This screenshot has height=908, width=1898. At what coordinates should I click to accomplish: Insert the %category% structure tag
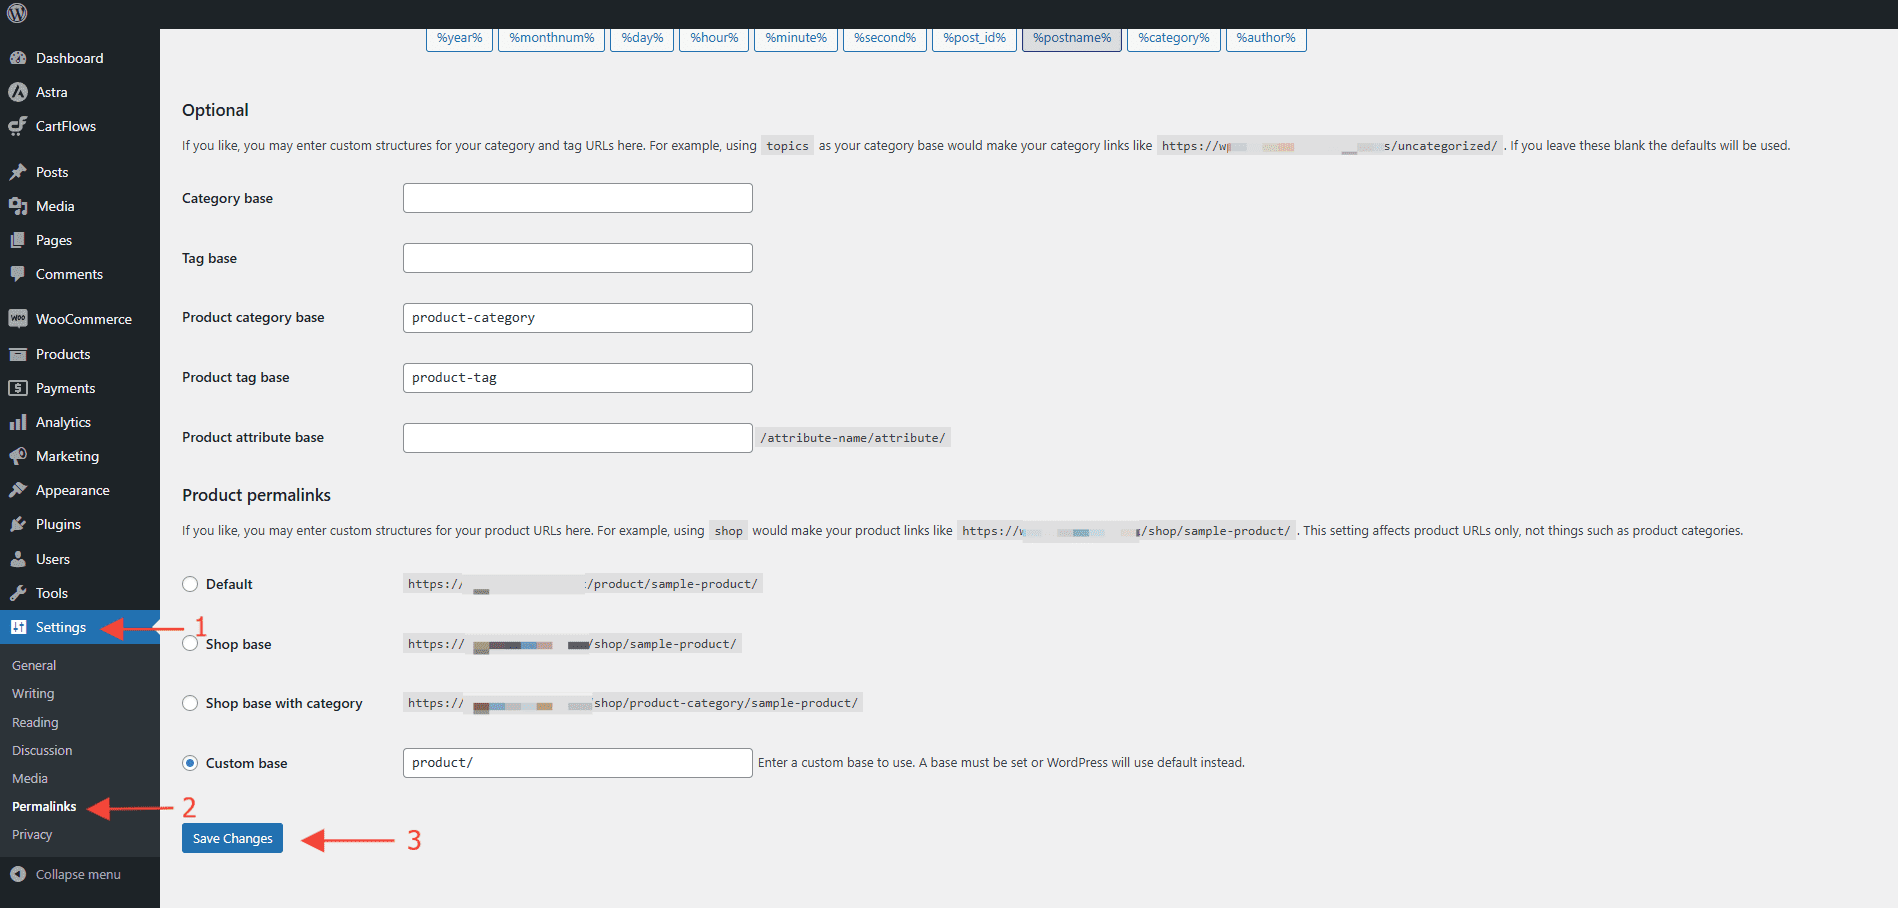pyautogui.click(x=1173, y=38)
